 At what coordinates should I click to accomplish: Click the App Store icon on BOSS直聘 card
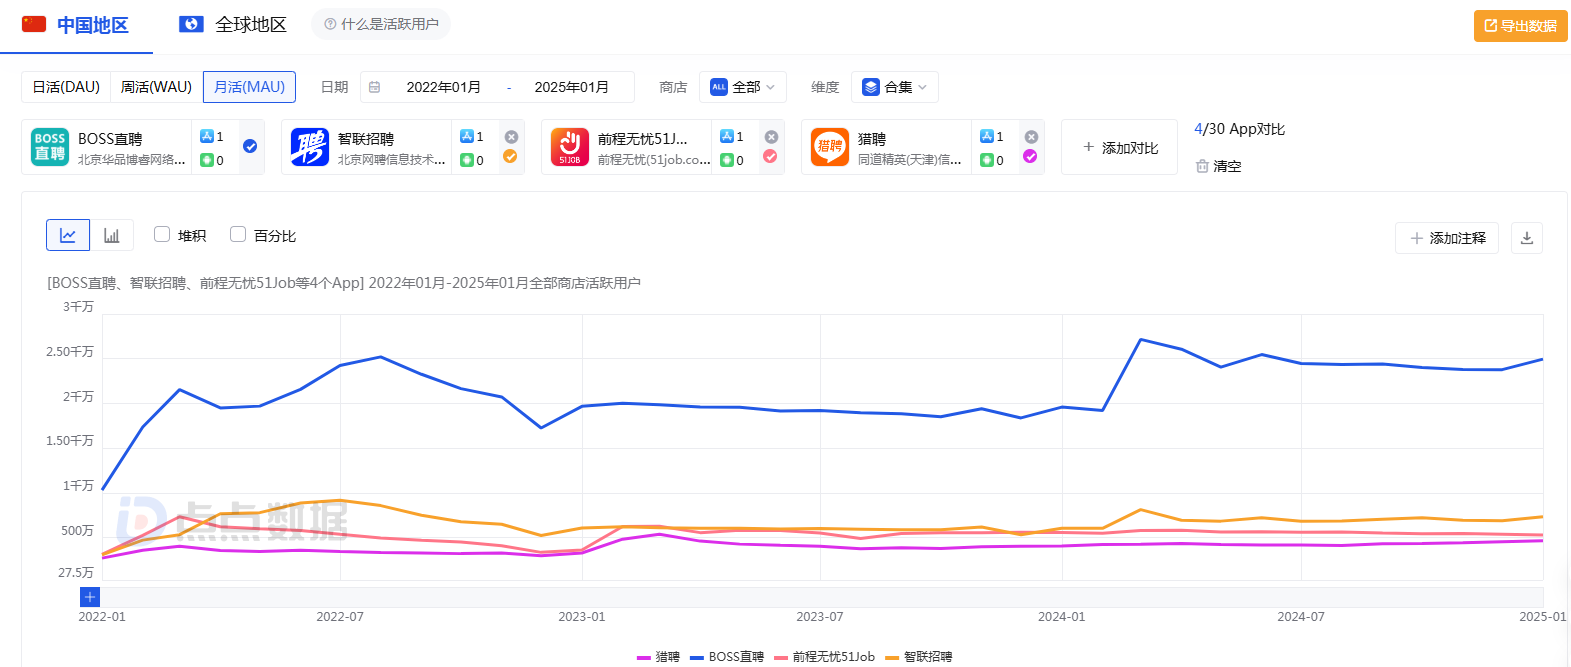tap(207, 136)
